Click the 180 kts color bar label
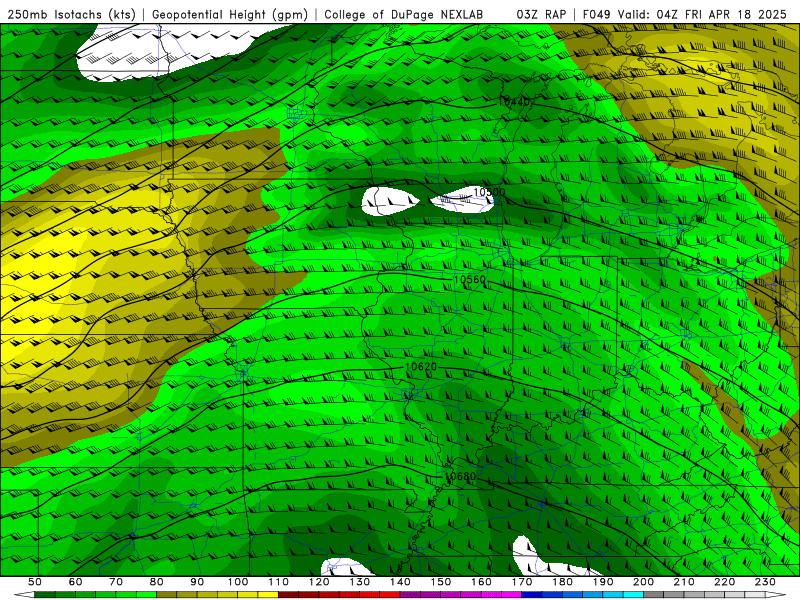Viewport: 800px width, 600px height. pyautogui.click(x=562, y=582)
